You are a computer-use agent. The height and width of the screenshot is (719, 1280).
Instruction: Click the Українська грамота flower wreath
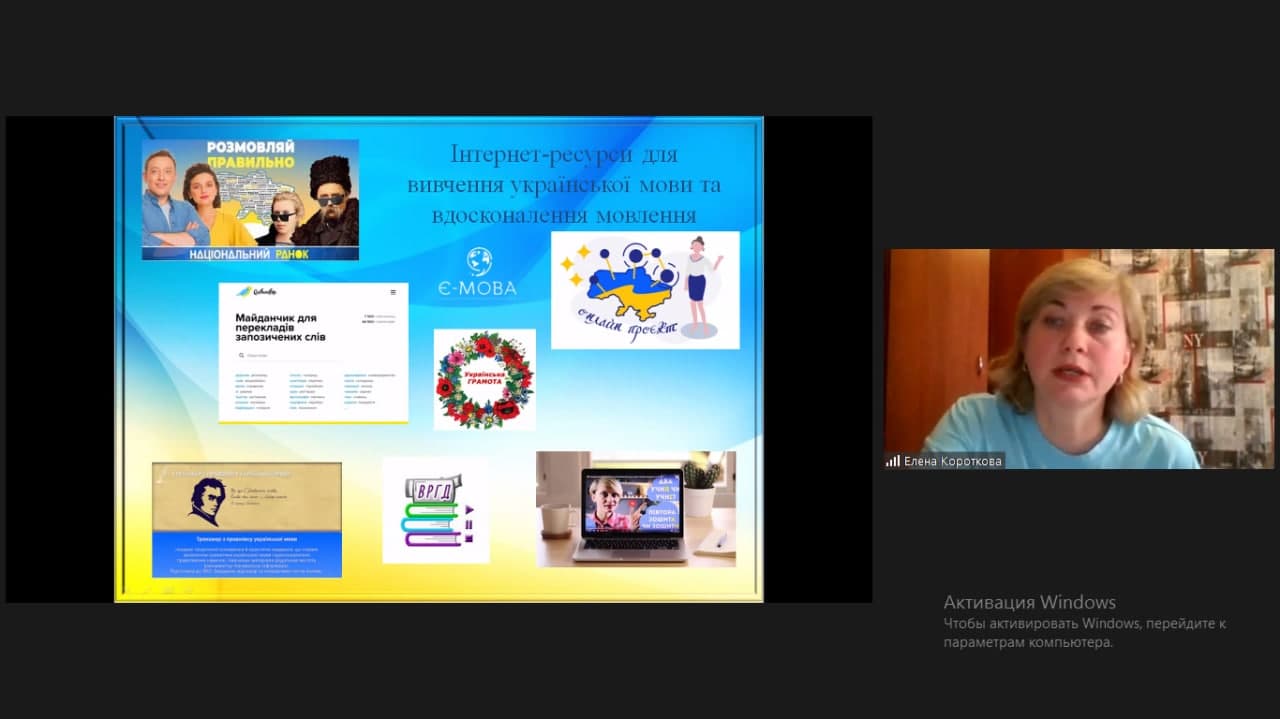pos(485,380)
